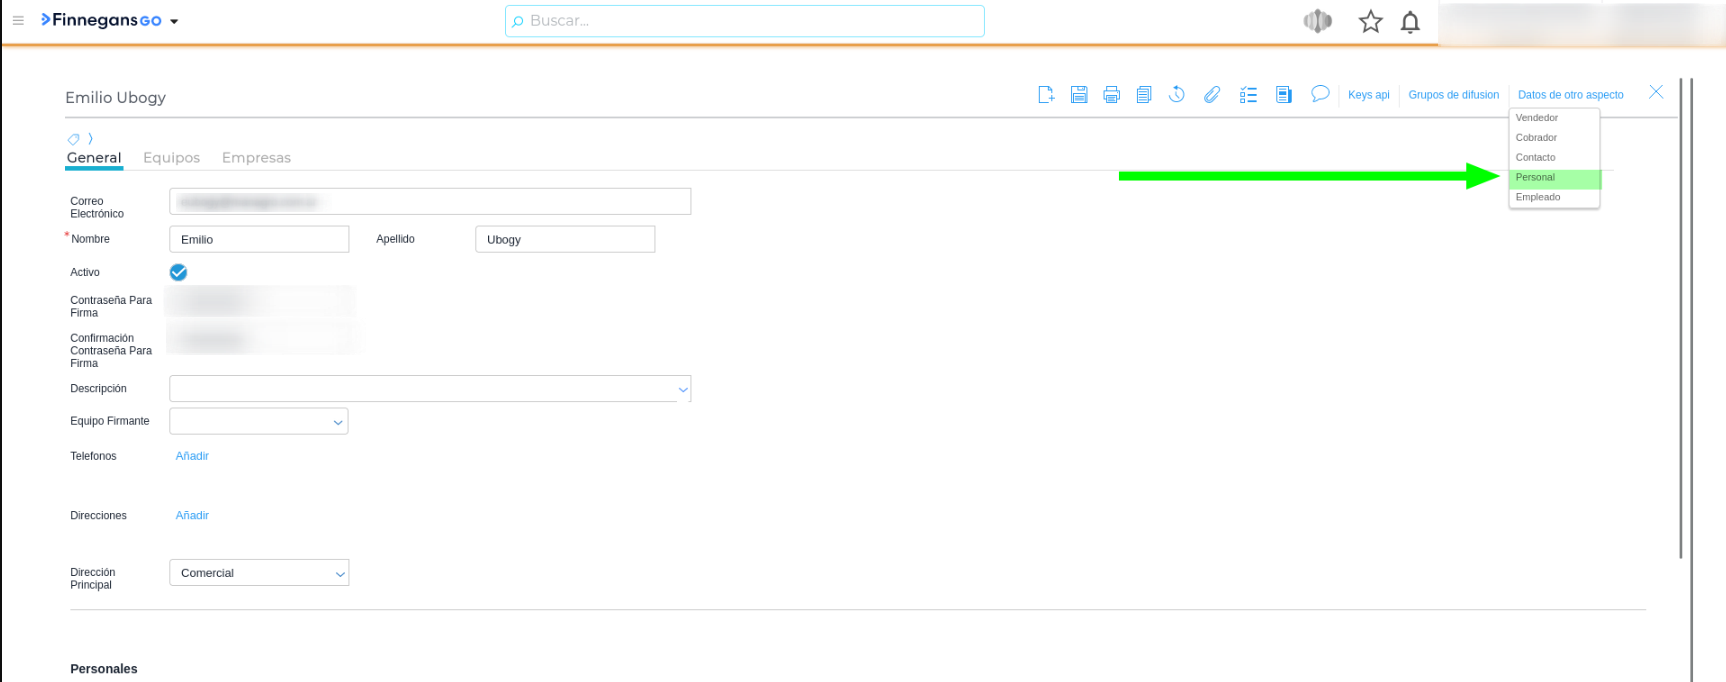The height and width of the screenshot is (682, 1726).
Task: Open Grupos de difusion link
Action: [1453, 95]
